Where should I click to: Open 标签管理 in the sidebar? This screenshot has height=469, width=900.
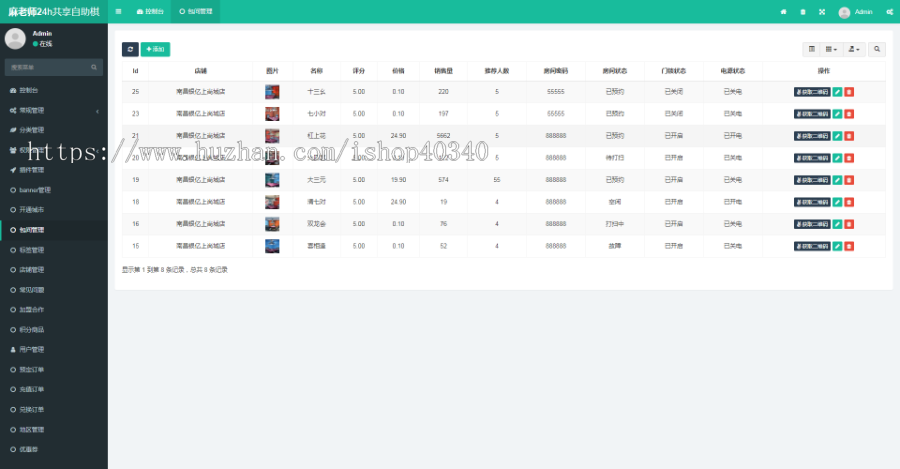[54, 250]
